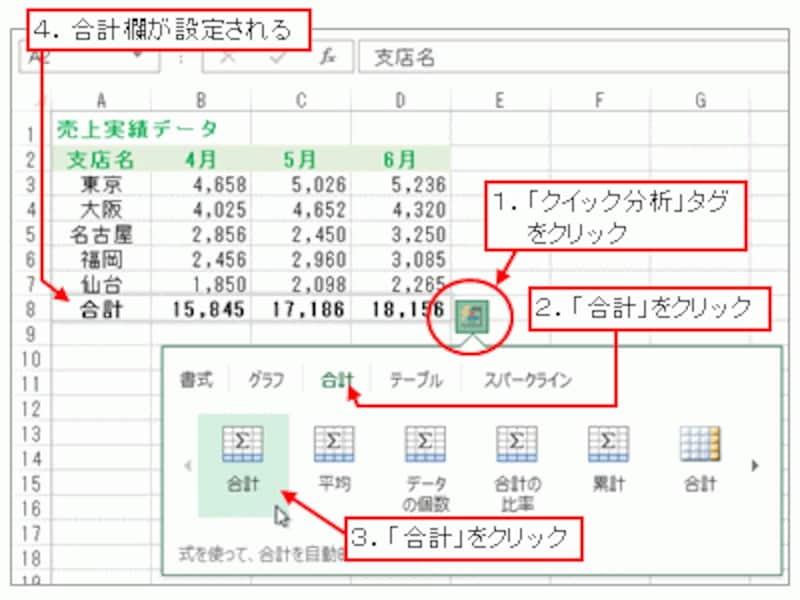Select column C header
The height and width of the screenshot is (600, 800).
coord(301,101)
